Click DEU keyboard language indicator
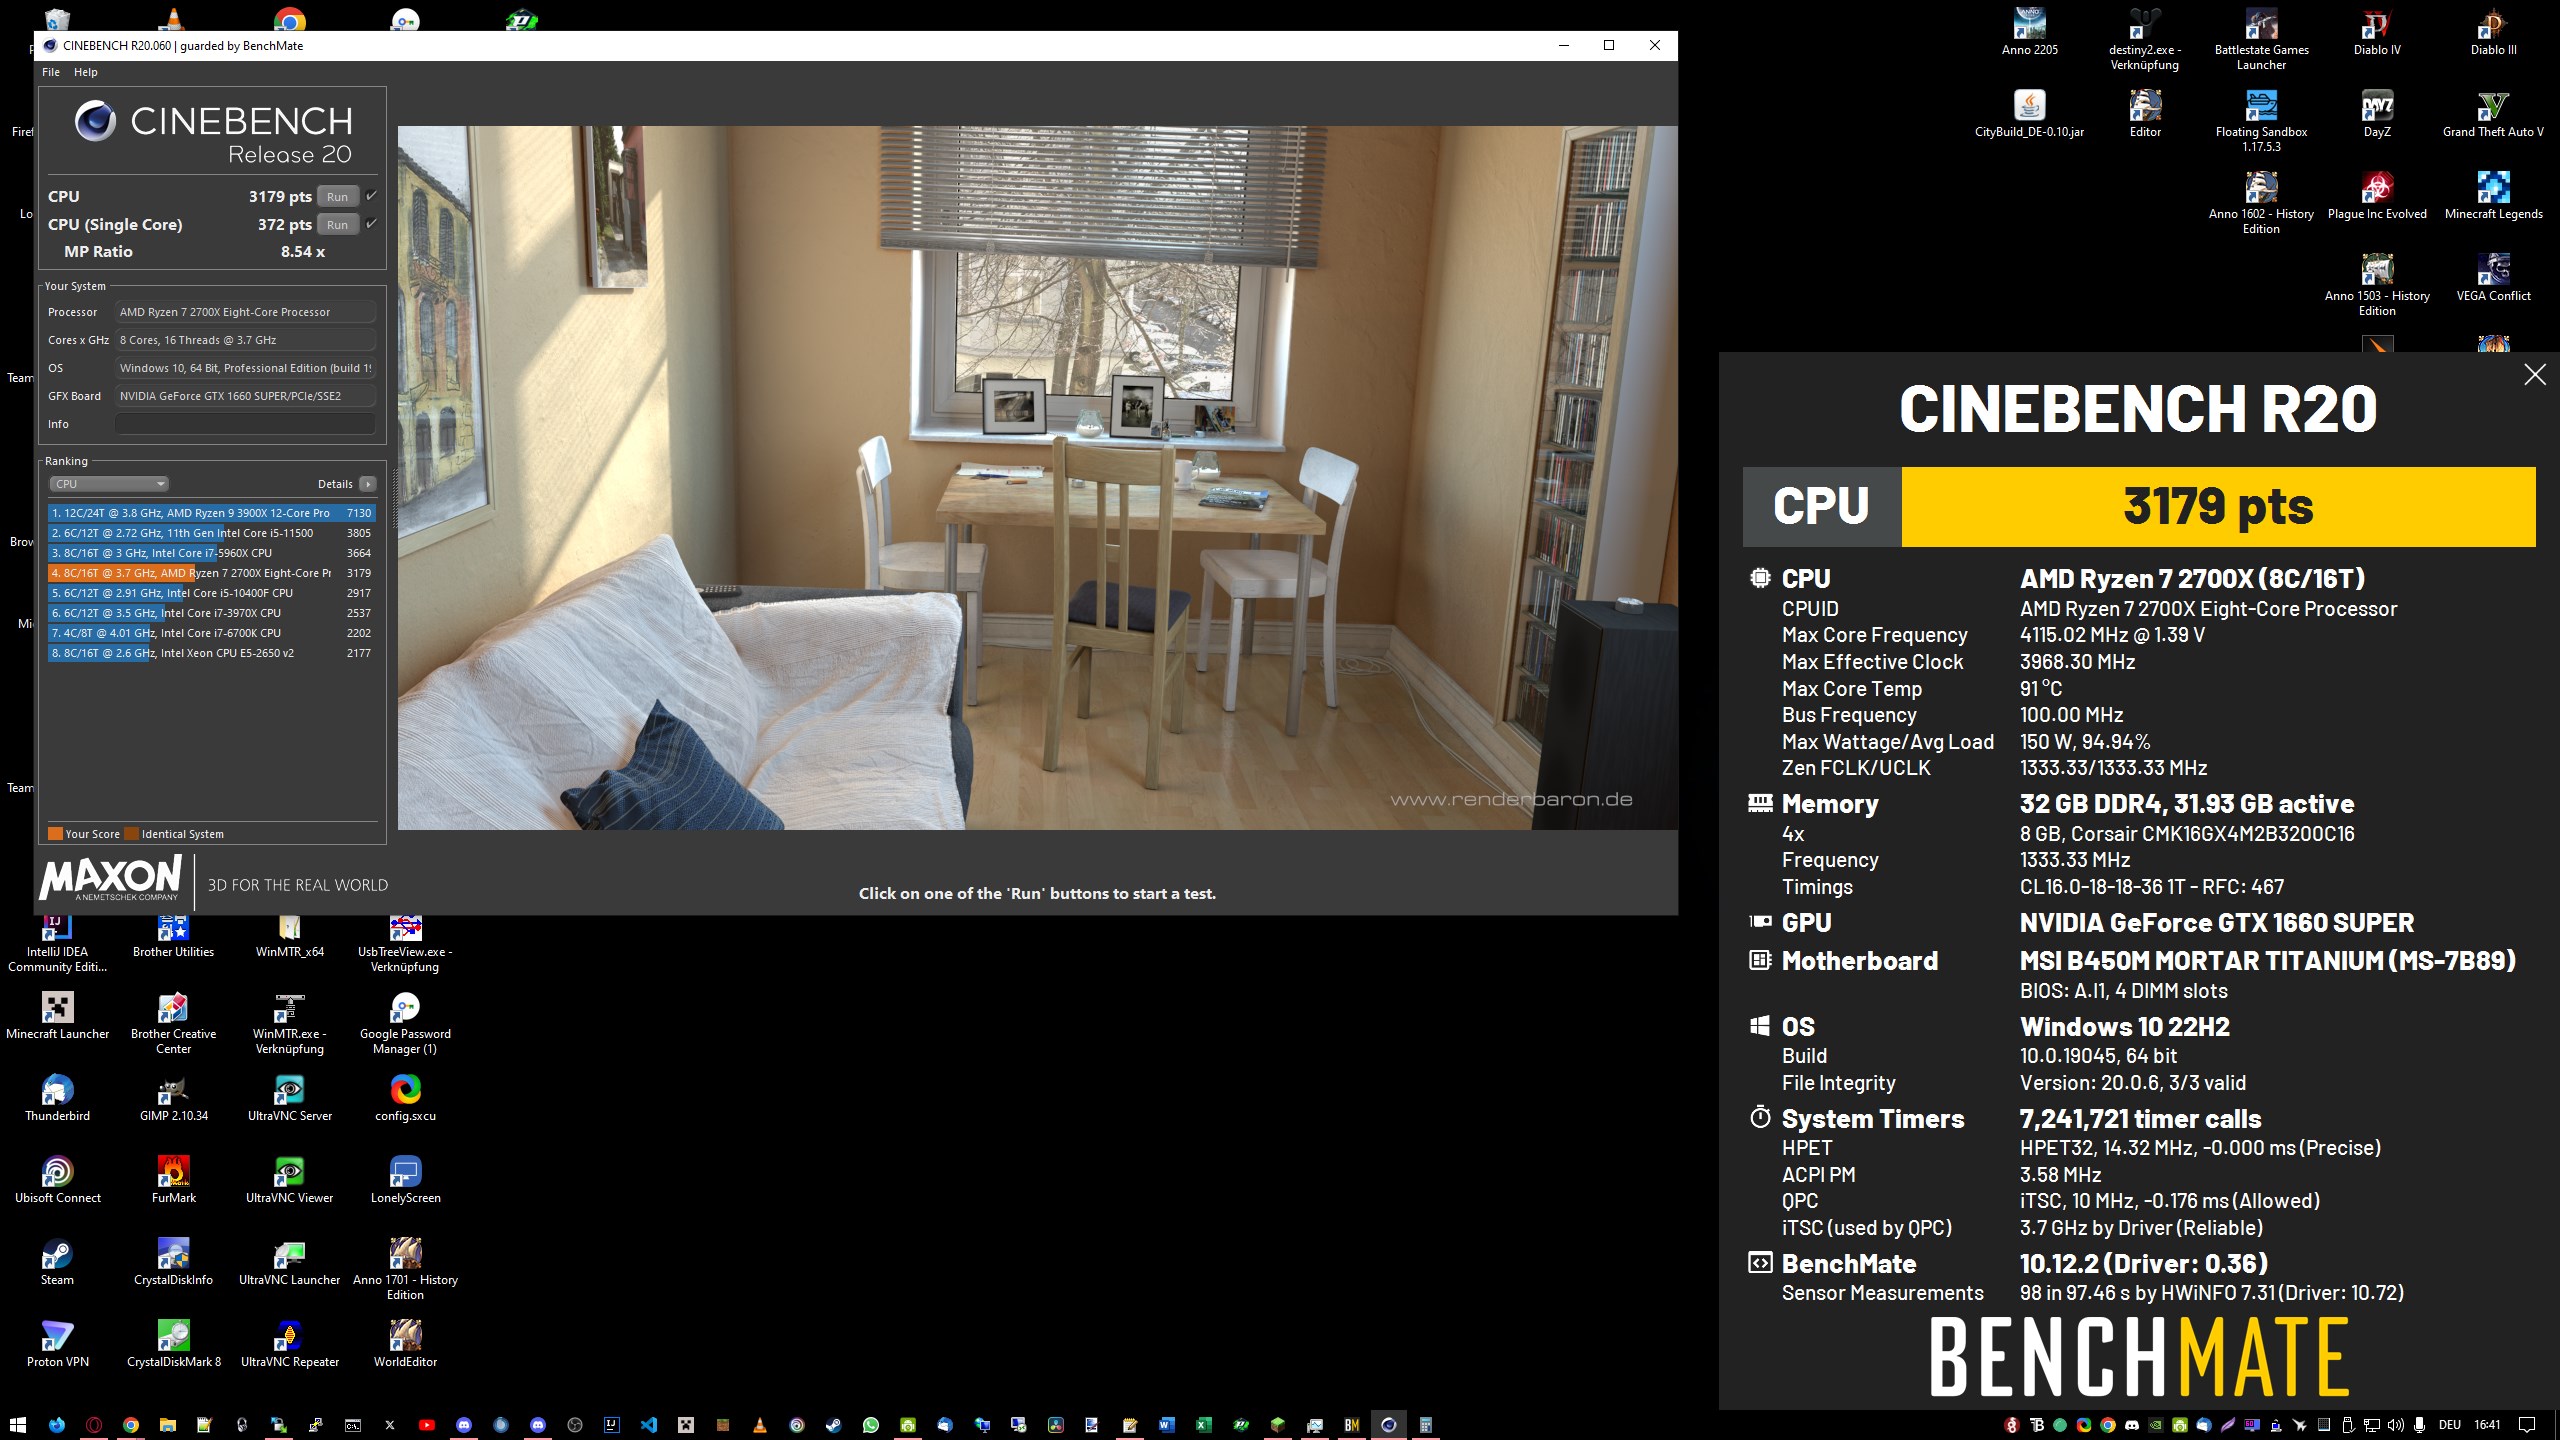 (x=2450, y=1425)
